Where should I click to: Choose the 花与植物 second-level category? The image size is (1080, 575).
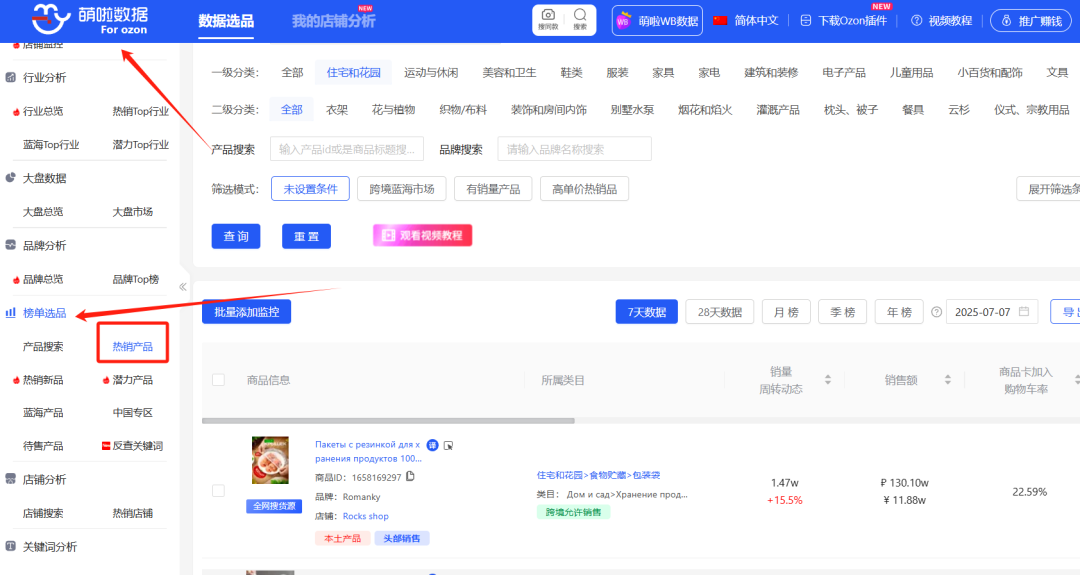coord(393,109)
